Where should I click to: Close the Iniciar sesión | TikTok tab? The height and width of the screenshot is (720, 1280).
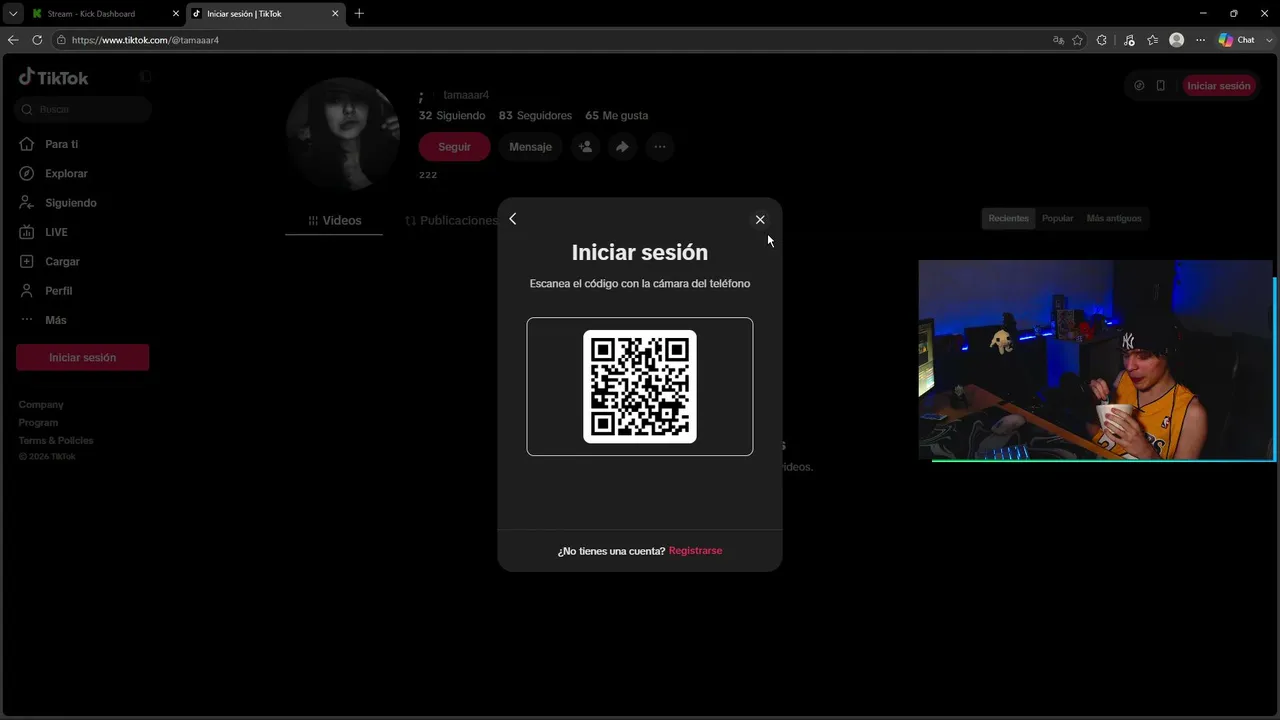(335, 14)
